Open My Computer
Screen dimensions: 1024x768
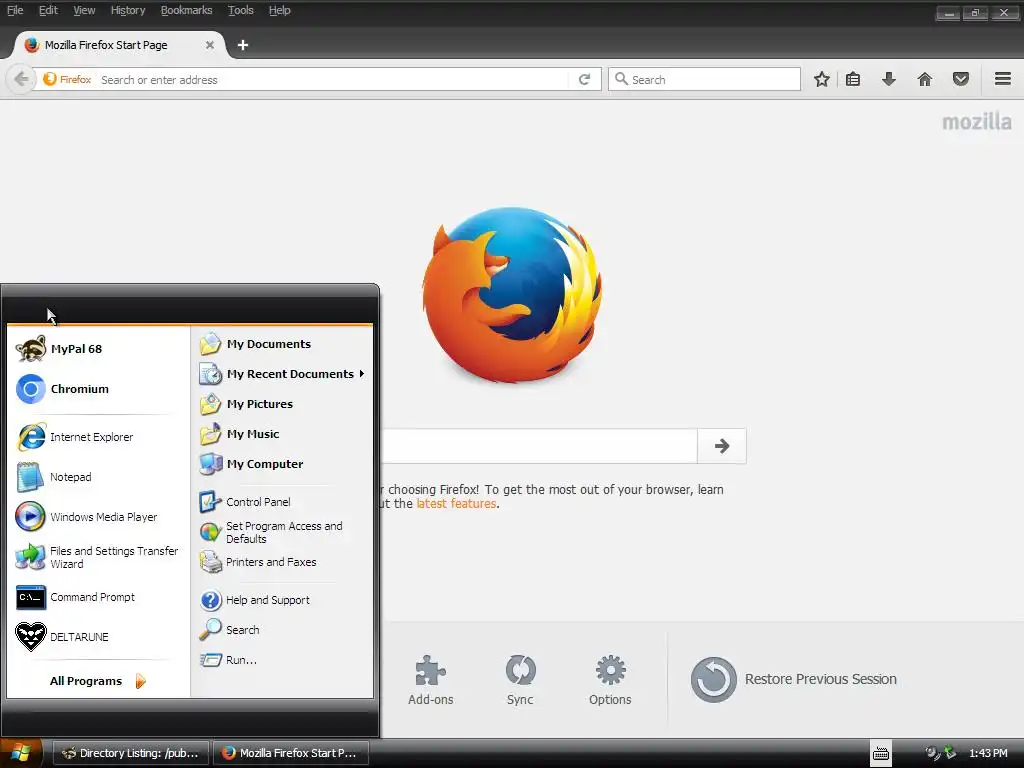click(x=281, y=464)
